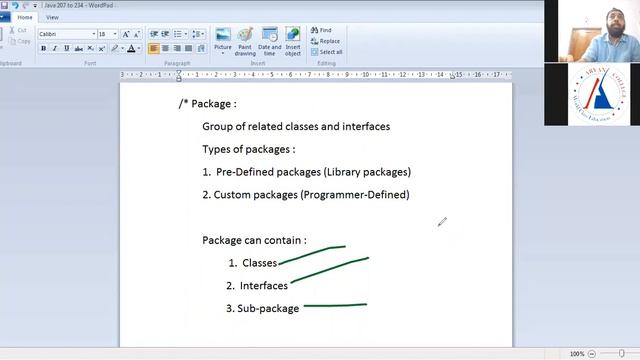Click the left indent marker on the ruler

[x=178, y=76]
